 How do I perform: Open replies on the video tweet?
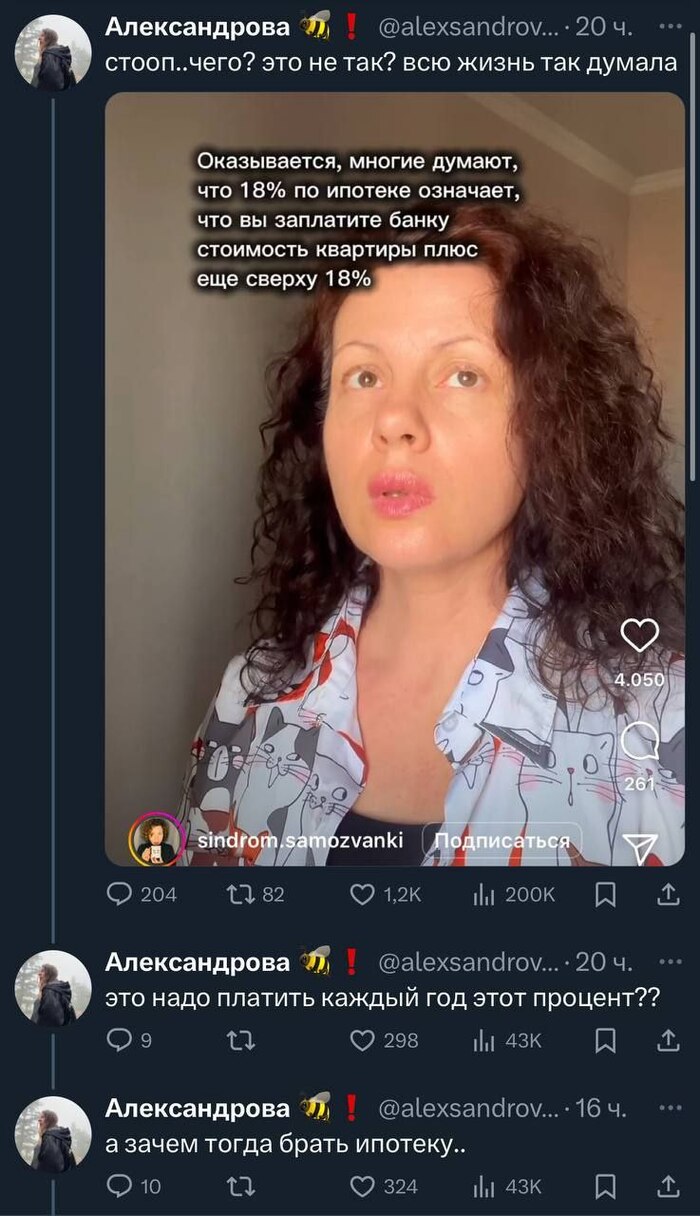click(x=121, y=894)
